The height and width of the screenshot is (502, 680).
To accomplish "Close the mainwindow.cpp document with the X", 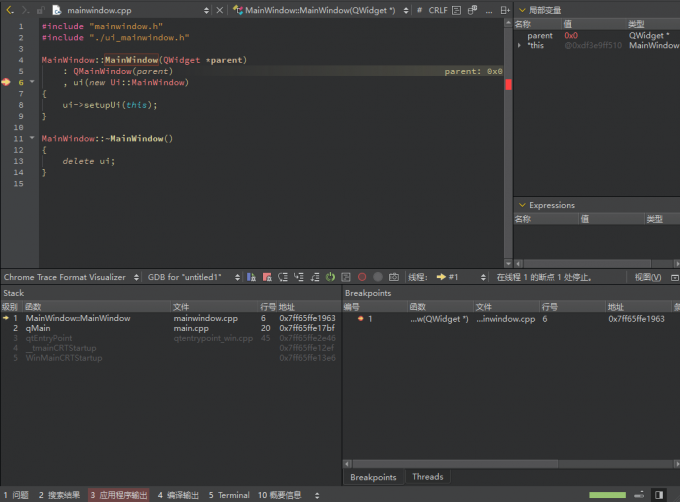I will tap(219, 9).
